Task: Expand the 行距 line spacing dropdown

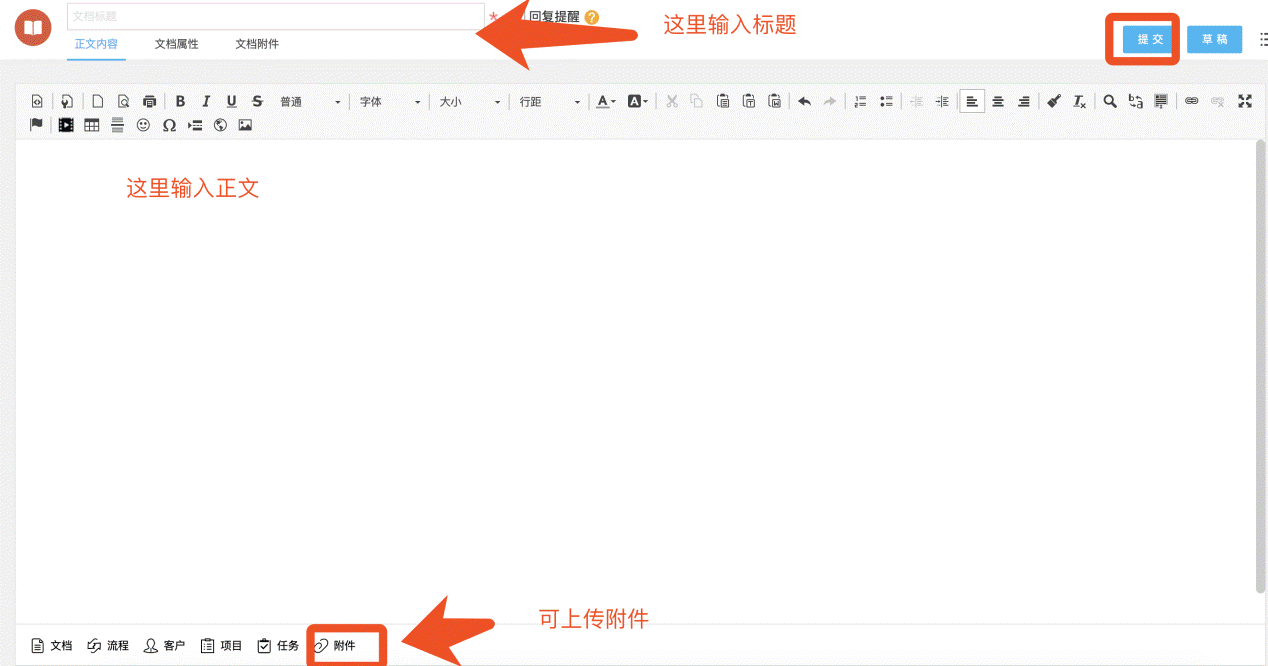Action: tap(552, 101)
